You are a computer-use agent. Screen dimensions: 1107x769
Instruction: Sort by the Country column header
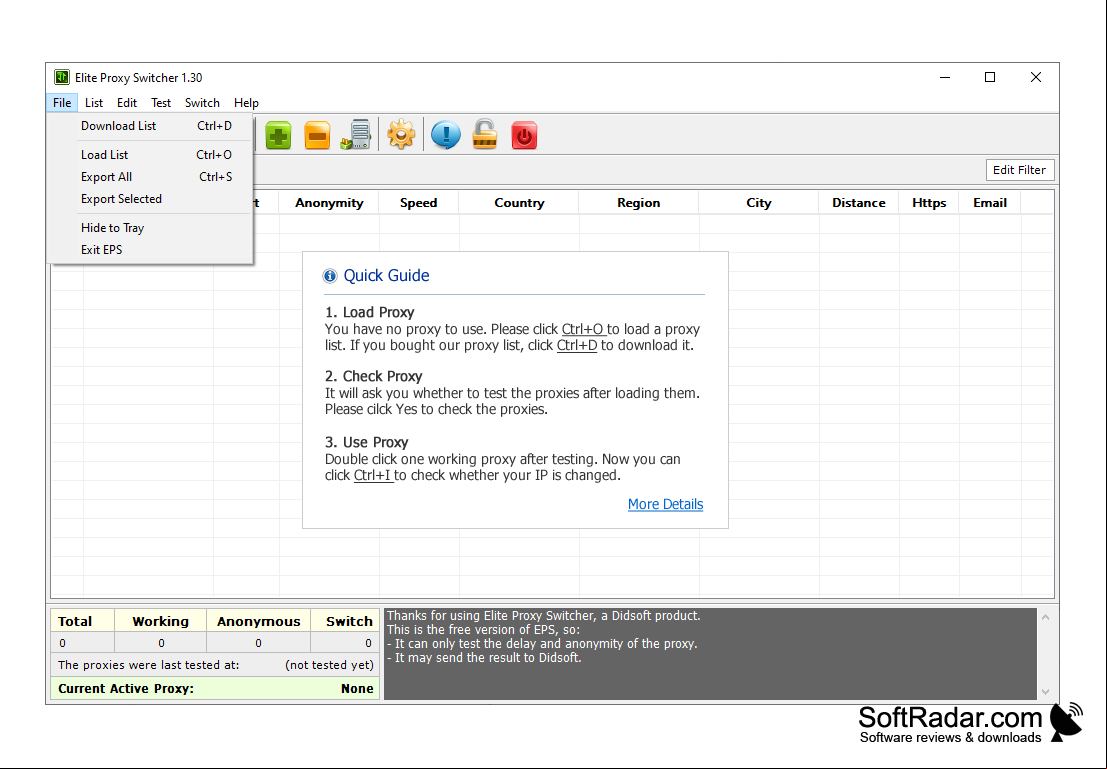coord(519,203)
